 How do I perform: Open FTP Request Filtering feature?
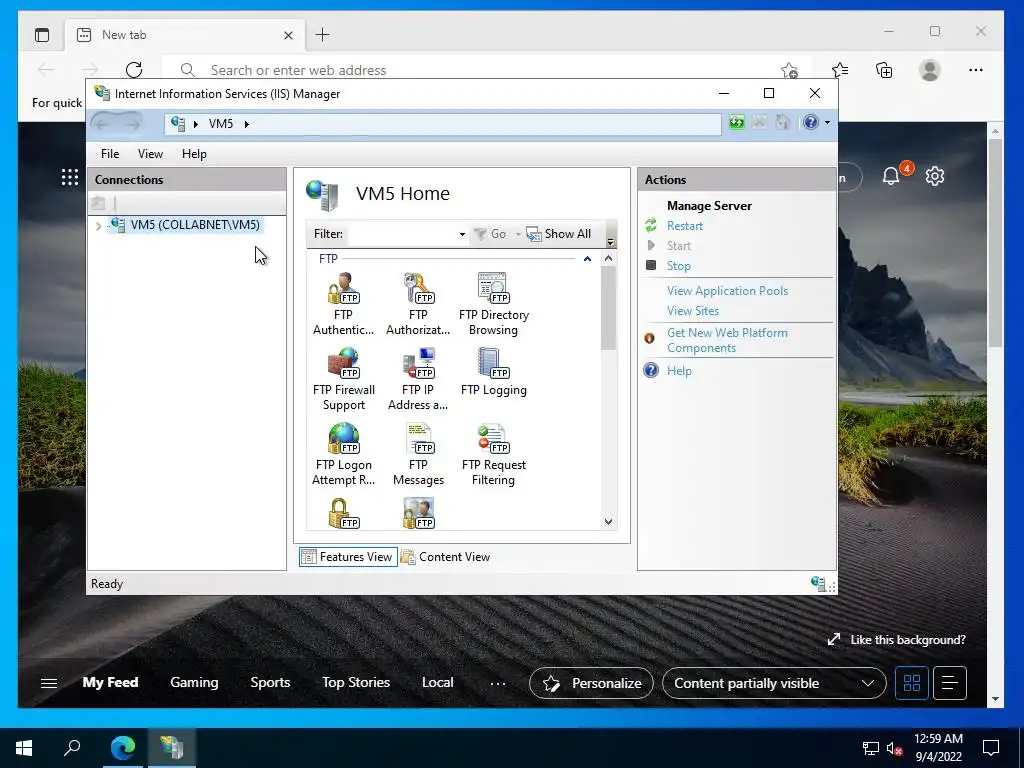tap(493, 455)
